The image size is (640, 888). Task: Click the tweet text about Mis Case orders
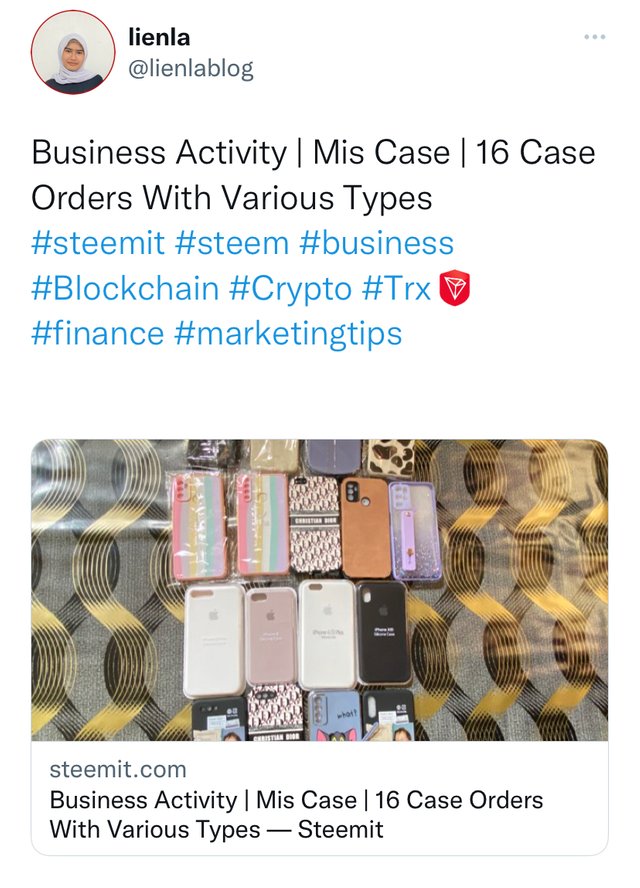pos(313,175)
